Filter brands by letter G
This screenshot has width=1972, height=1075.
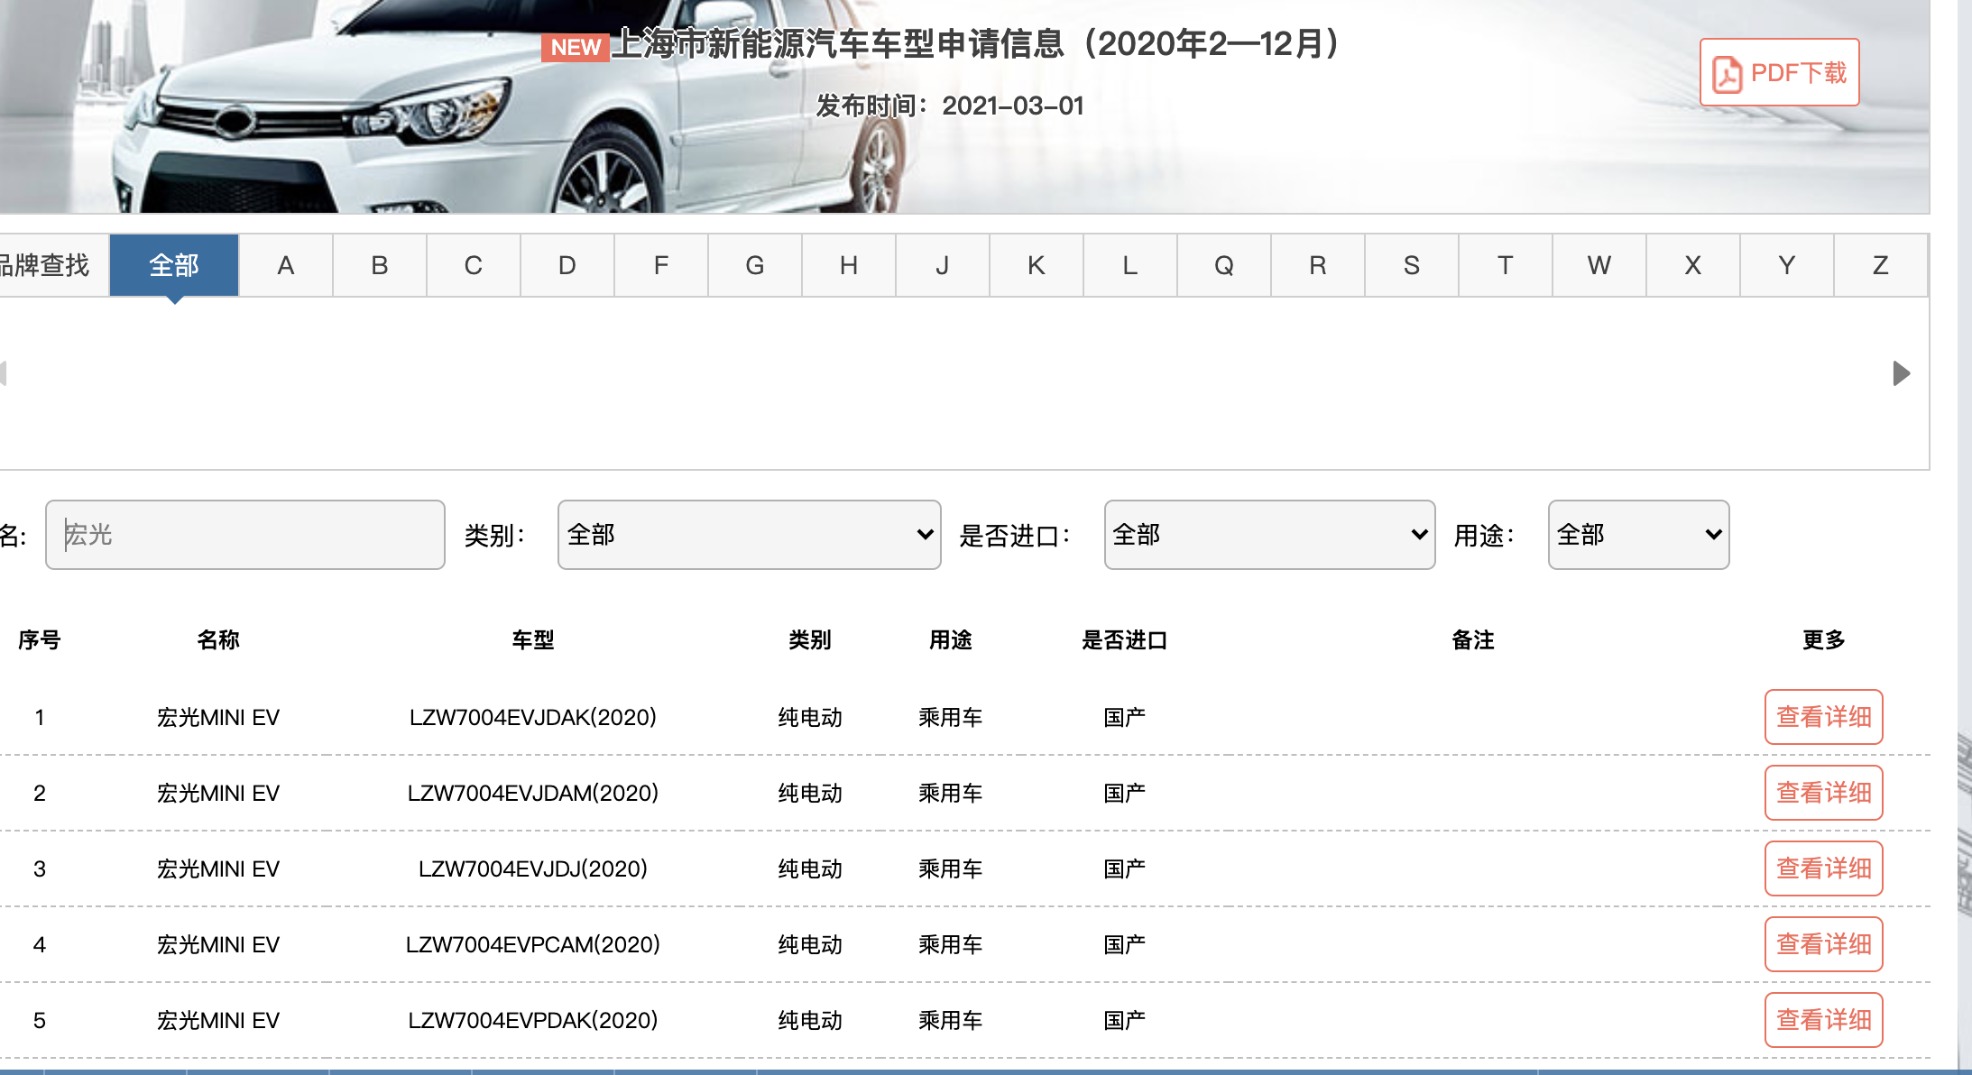tap(755, 265)
